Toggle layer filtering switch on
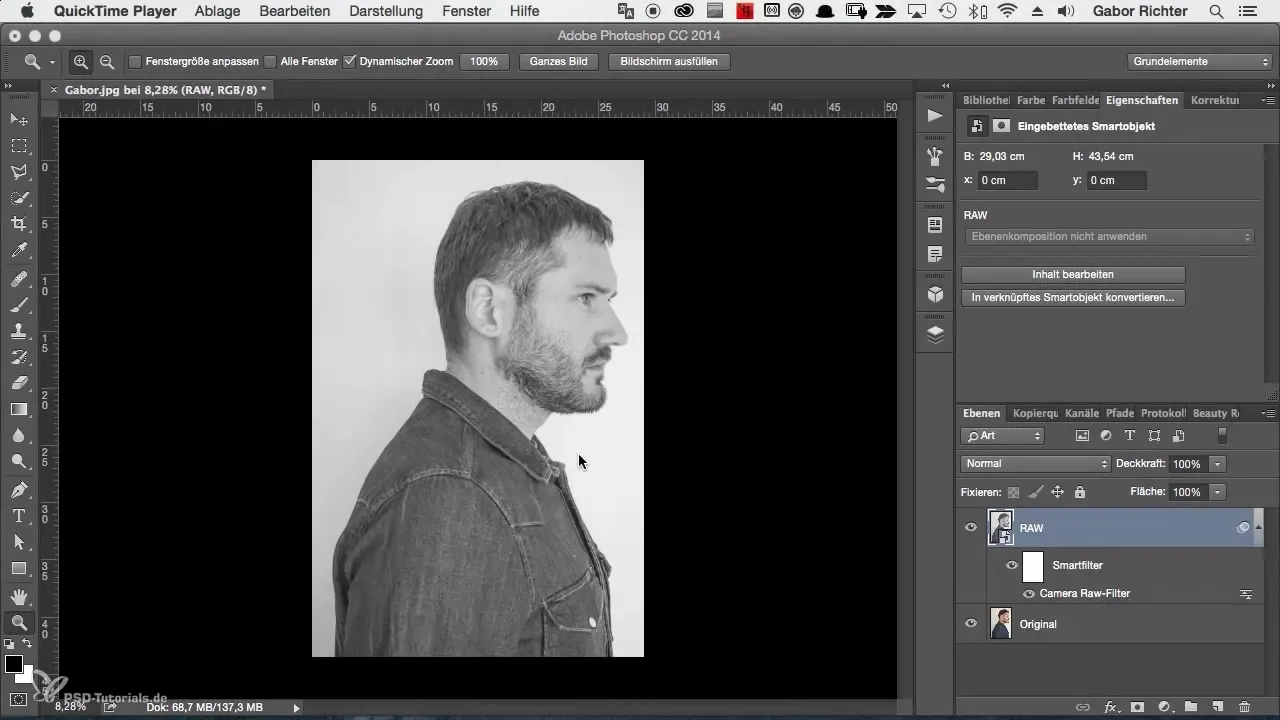Viewport: 1280px width, 720px height. pos(1221,436)
